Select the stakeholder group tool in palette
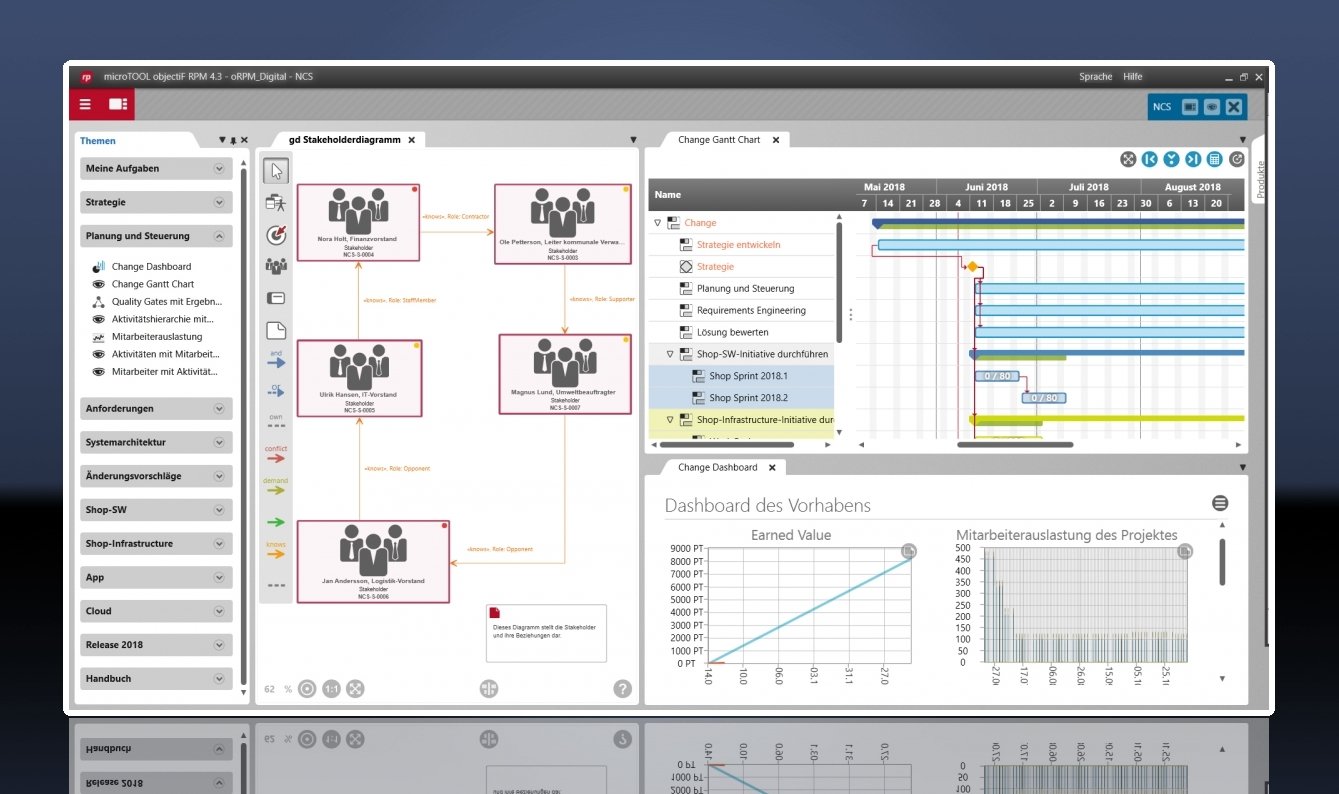1339x794 pixels. pyautogui.click(x=276, y=266)
